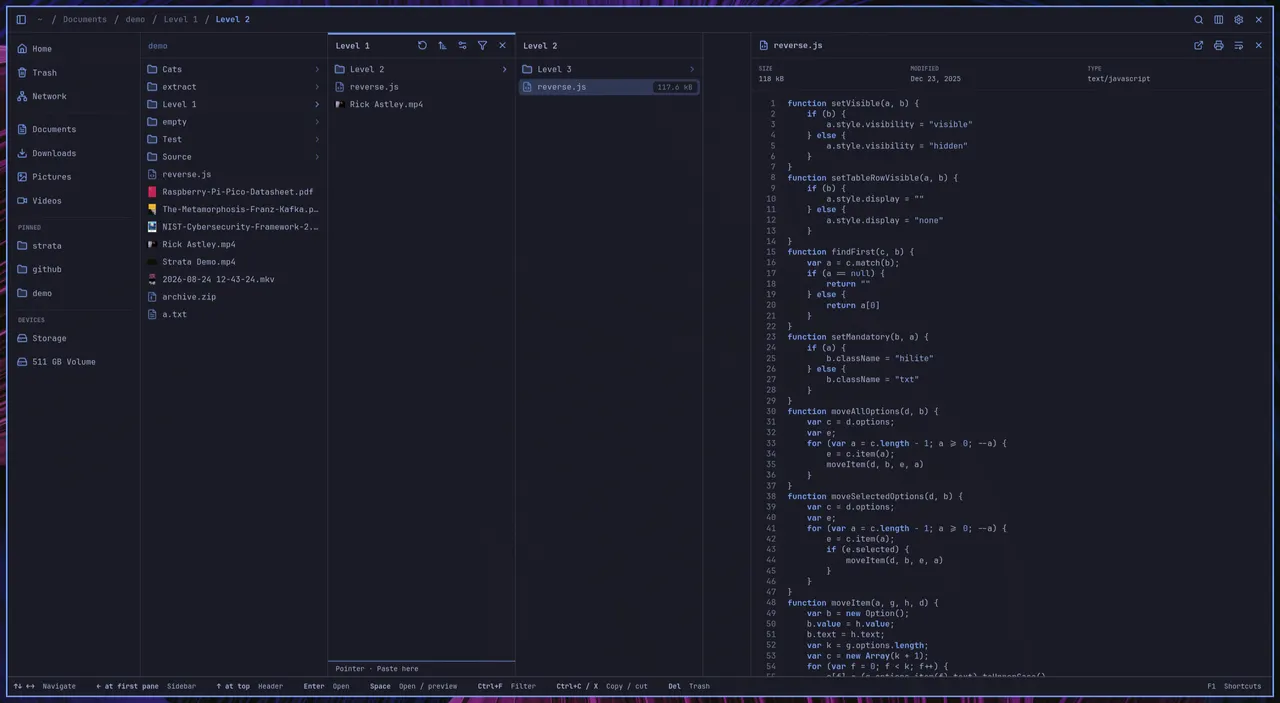Select Source folder name

(x=177, y=157)
